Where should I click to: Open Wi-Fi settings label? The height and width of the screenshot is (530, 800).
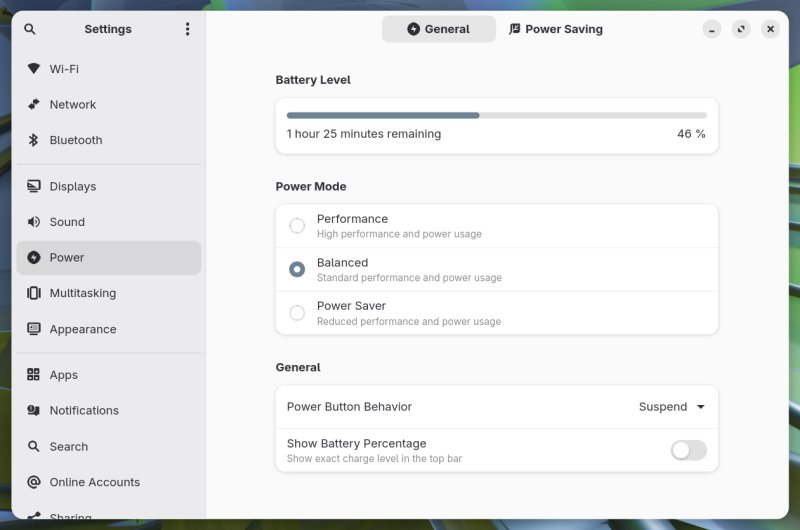tap(64, 69)
